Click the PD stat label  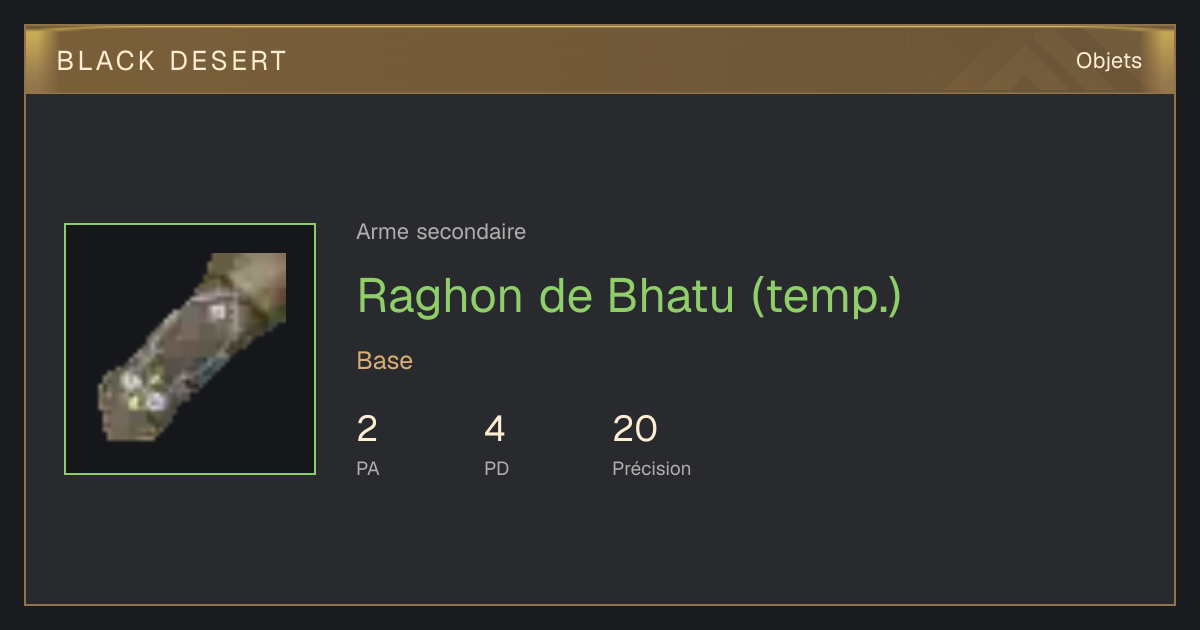click(497, 469)
